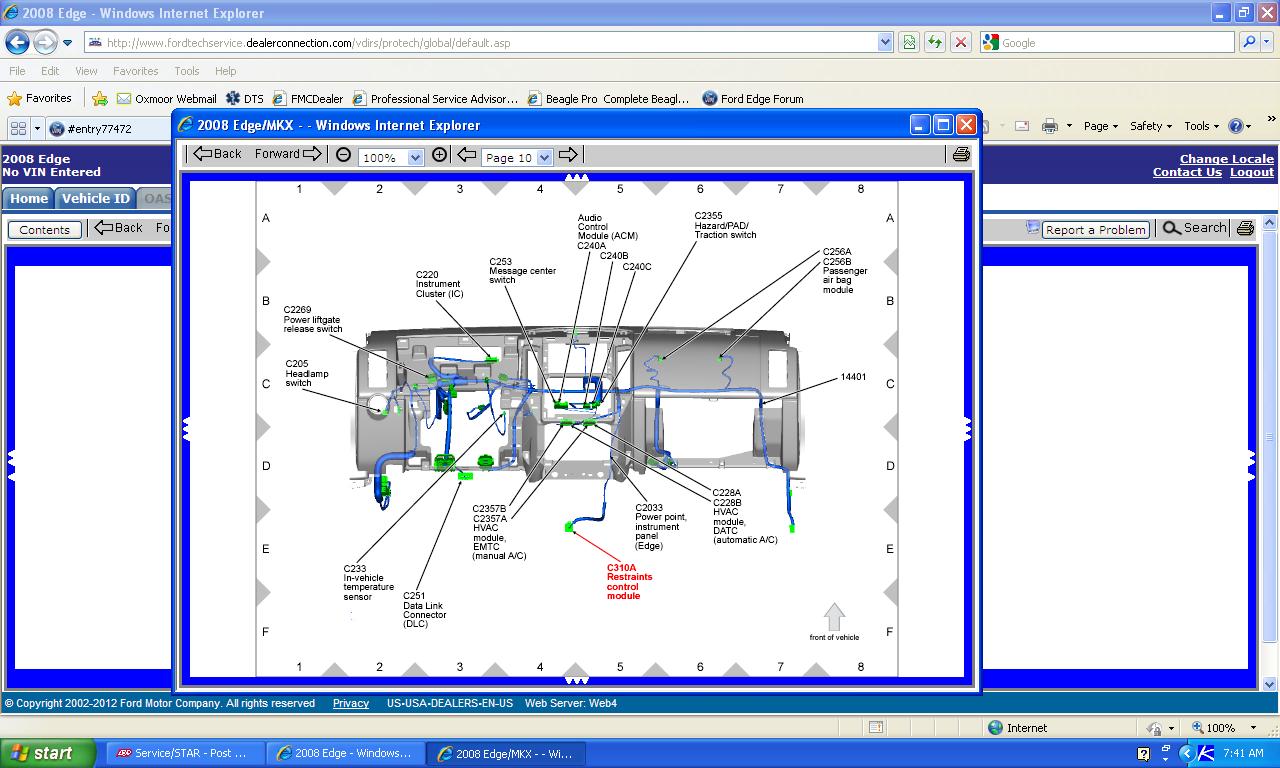Open the address bar history dropdown arrow
The height and width of the screenshot is (768, 1280).
click(885, 43)
